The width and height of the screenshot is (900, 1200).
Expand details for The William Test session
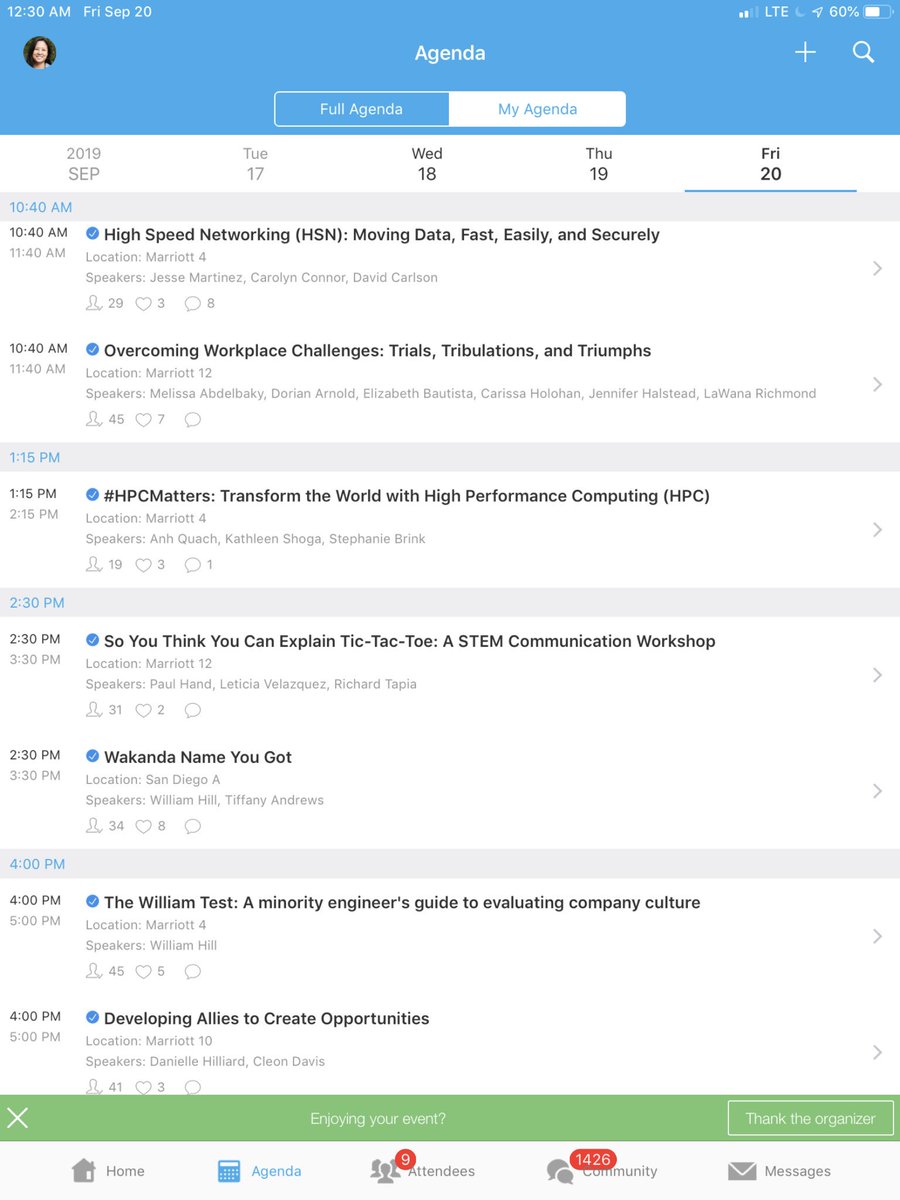pyautogui.click(x=877, y=936)
